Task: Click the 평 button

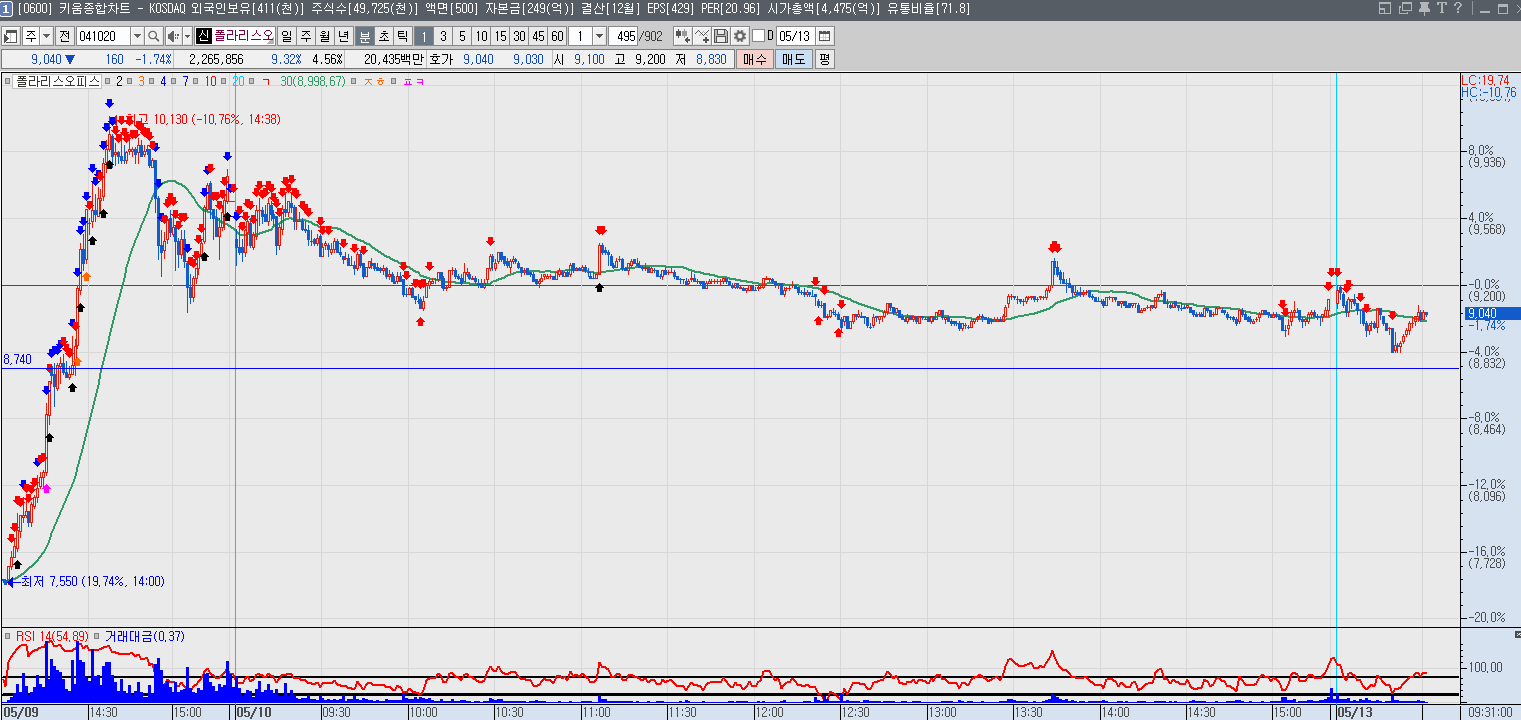Action: pyautogui.click(x=824, y=59)
